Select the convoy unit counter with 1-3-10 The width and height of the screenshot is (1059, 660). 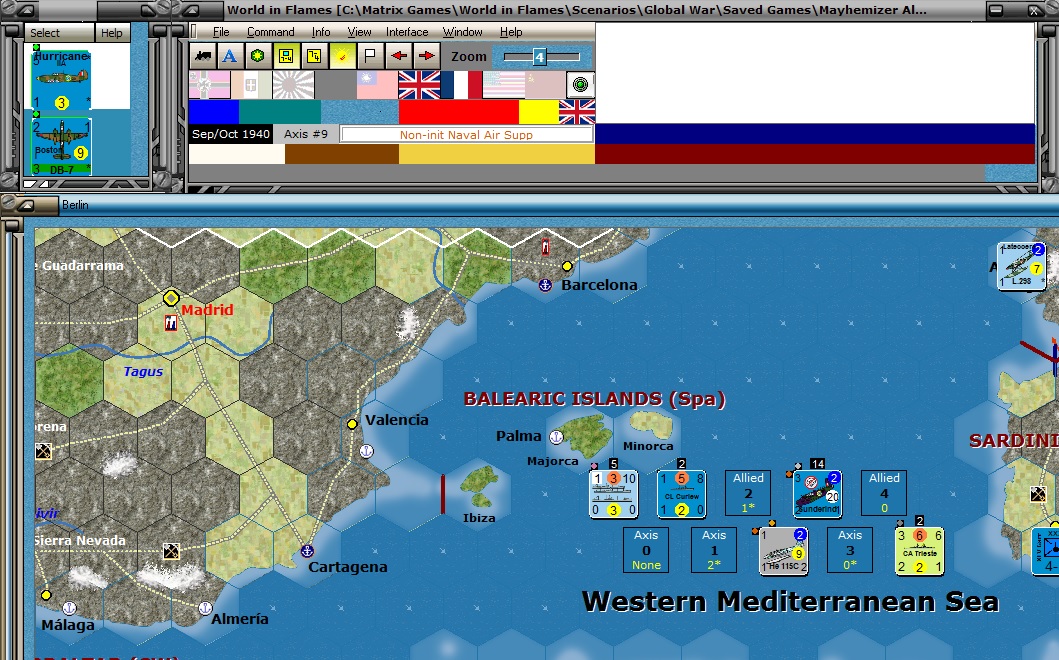[x=613, y=494]
